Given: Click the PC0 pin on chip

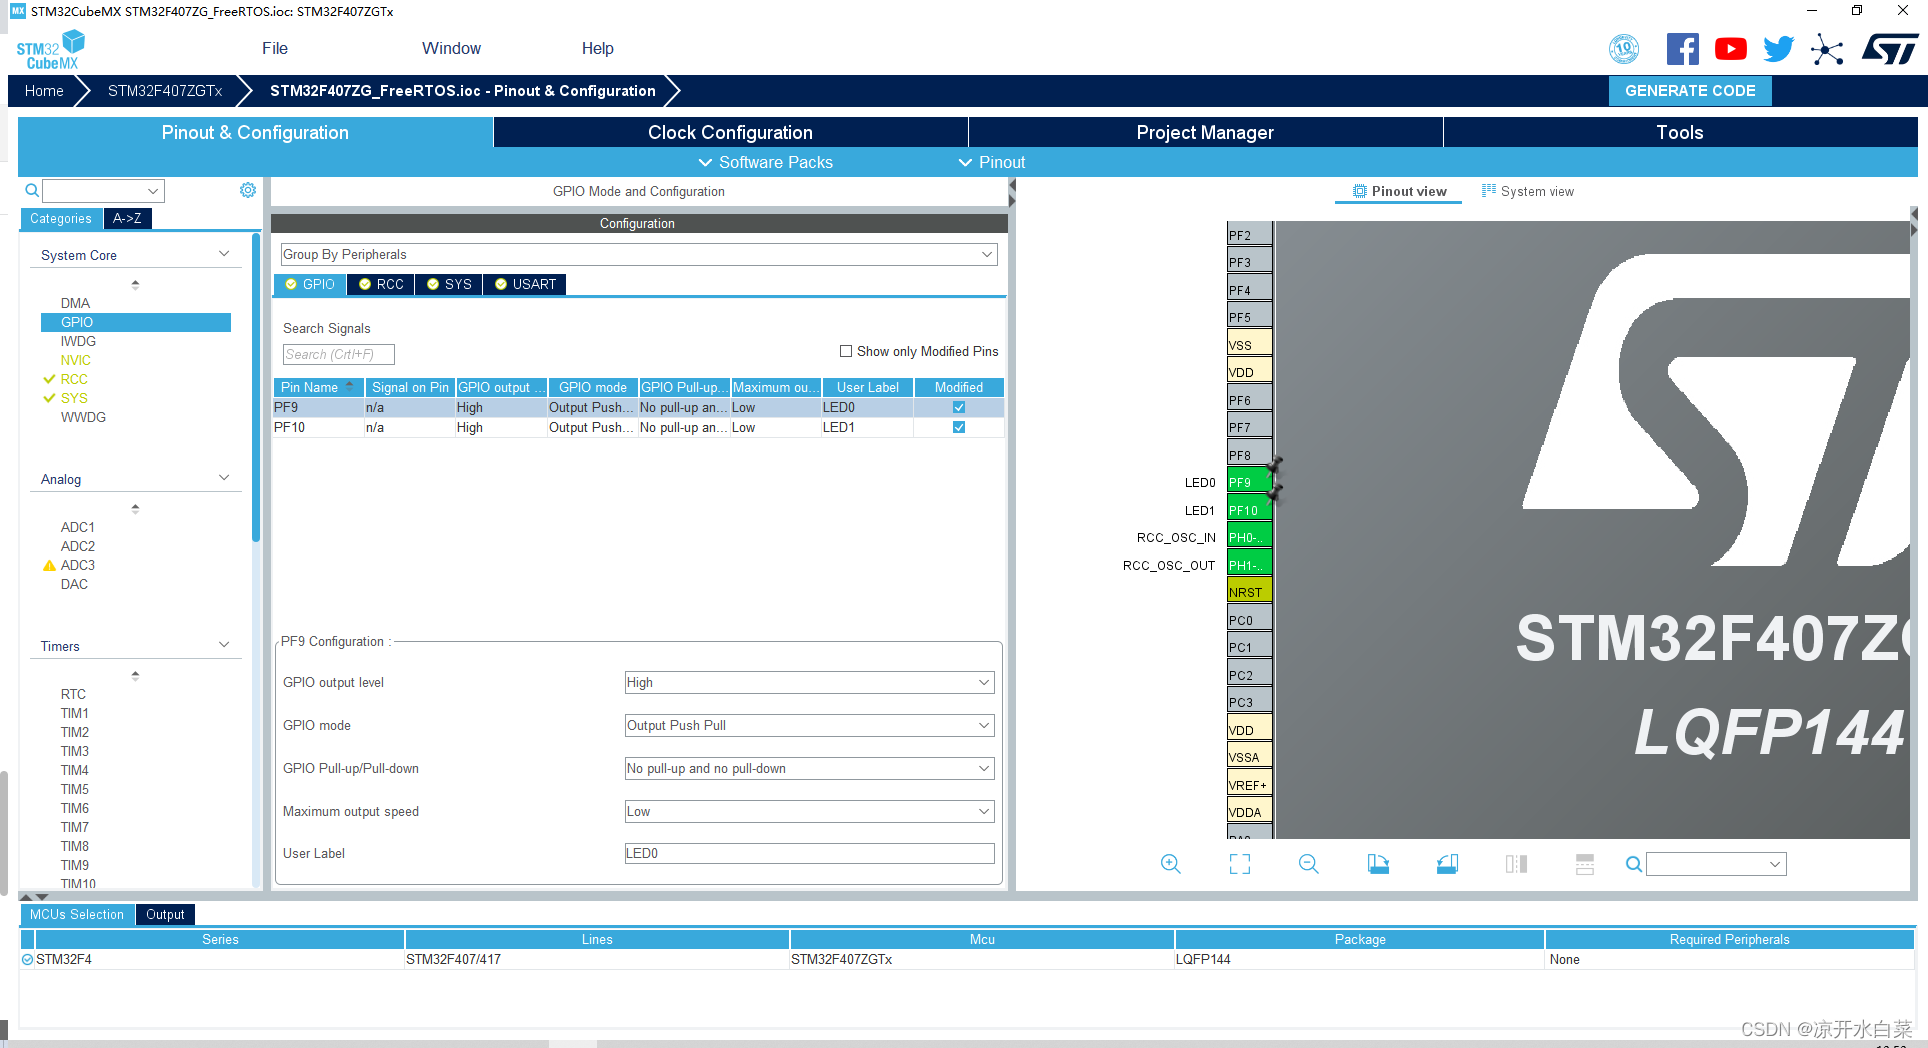Looking at the screenshot, I should [x=1249, y=620].
